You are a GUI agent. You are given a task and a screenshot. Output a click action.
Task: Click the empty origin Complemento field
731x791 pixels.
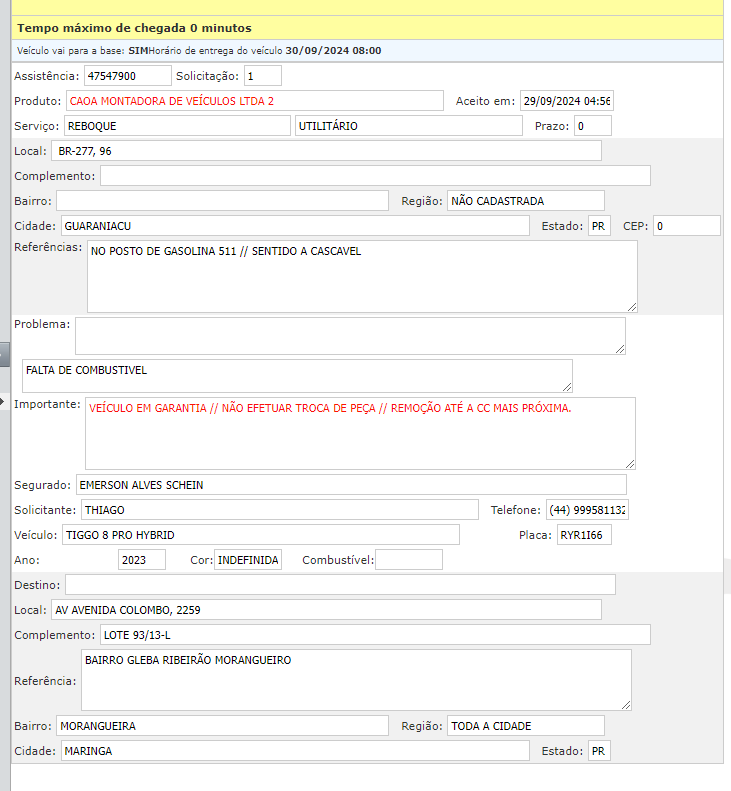(x=375, y=176)
